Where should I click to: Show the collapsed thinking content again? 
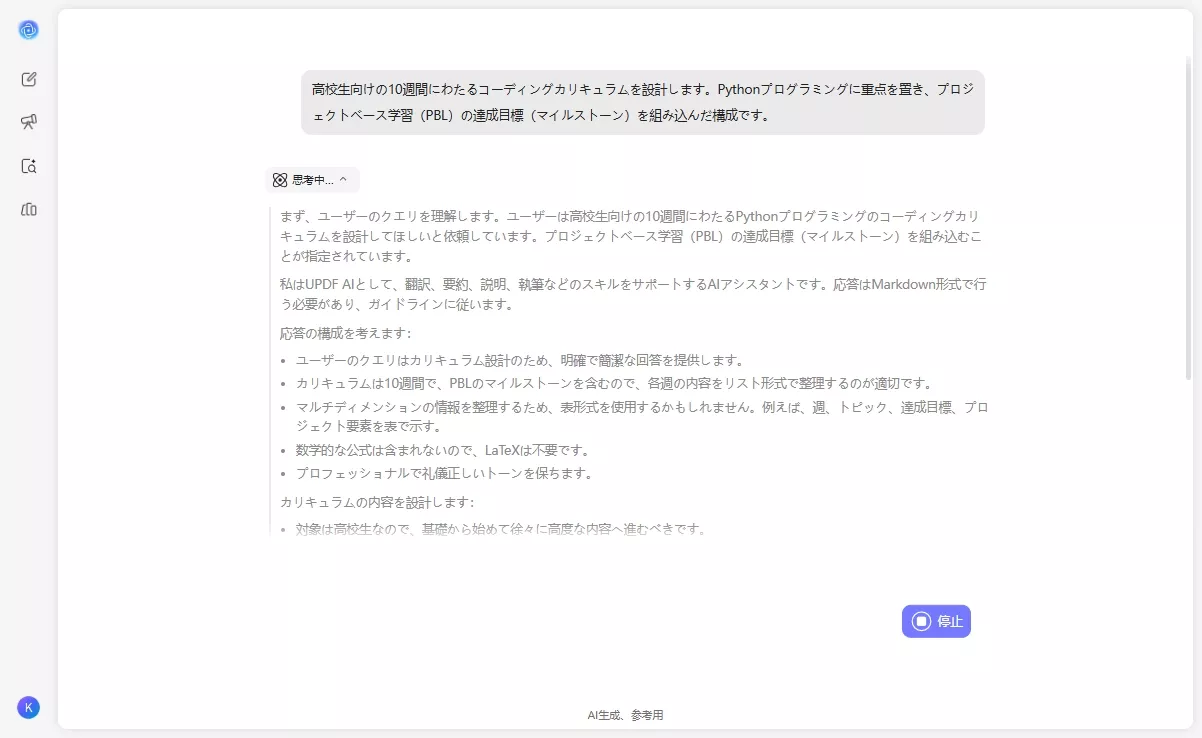[x=312, y=179]
